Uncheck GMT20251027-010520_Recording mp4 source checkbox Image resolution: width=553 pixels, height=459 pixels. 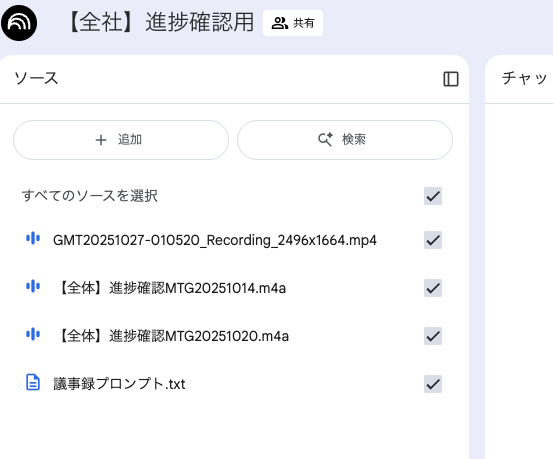point(433,240)
